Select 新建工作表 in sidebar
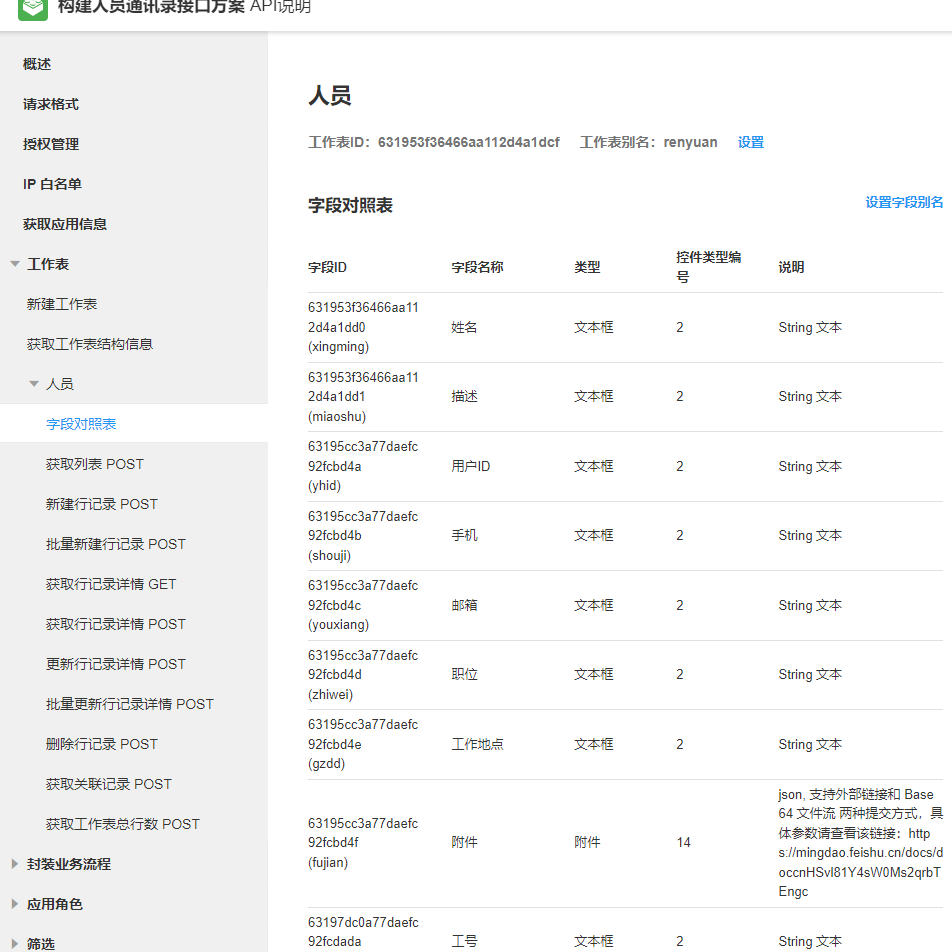 [62, 304]
